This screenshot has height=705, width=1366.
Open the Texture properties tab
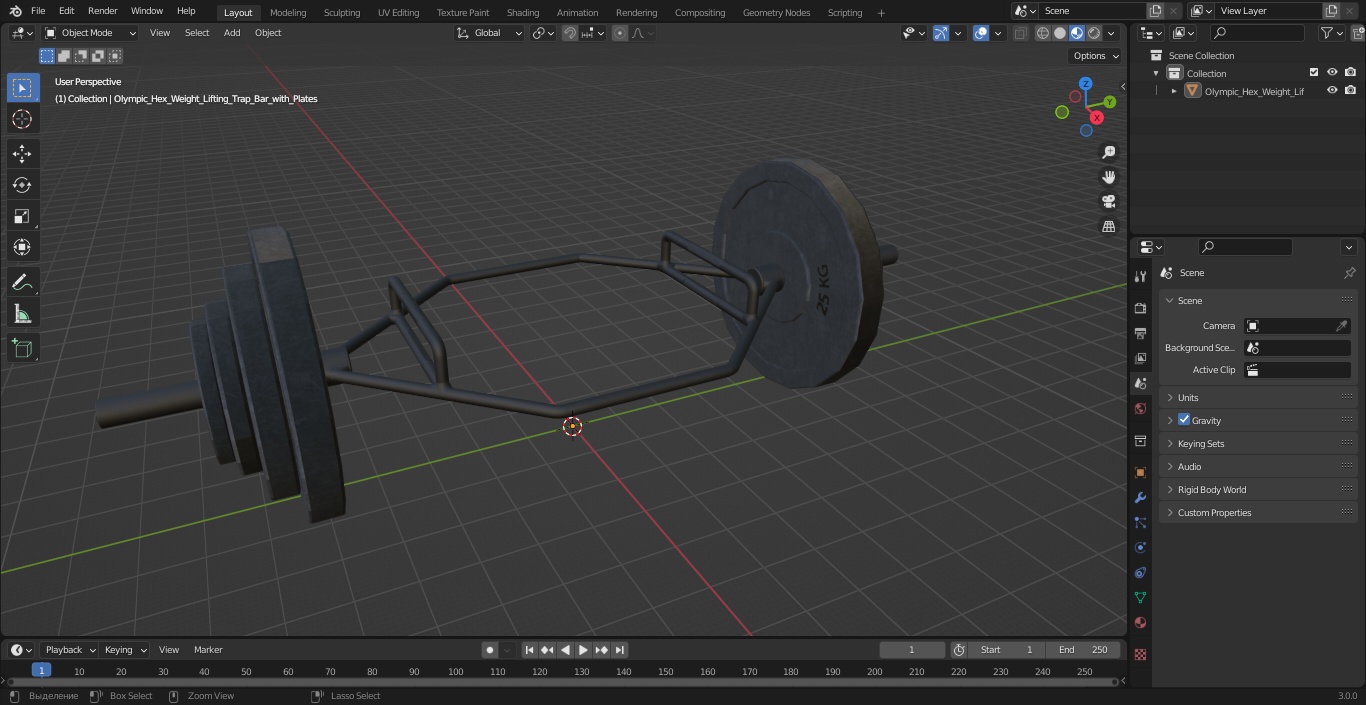click(x=1140, y=654)
